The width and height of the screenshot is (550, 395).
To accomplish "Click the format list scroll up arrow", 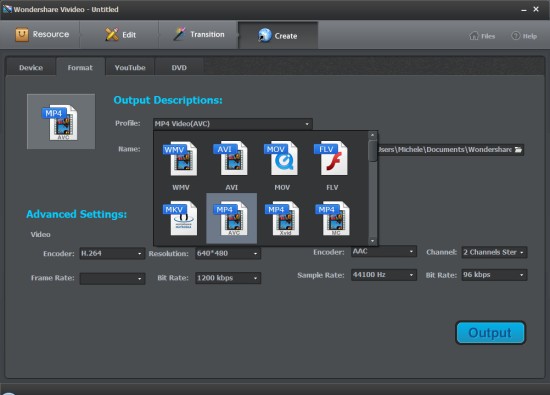I will pos(373,135).
